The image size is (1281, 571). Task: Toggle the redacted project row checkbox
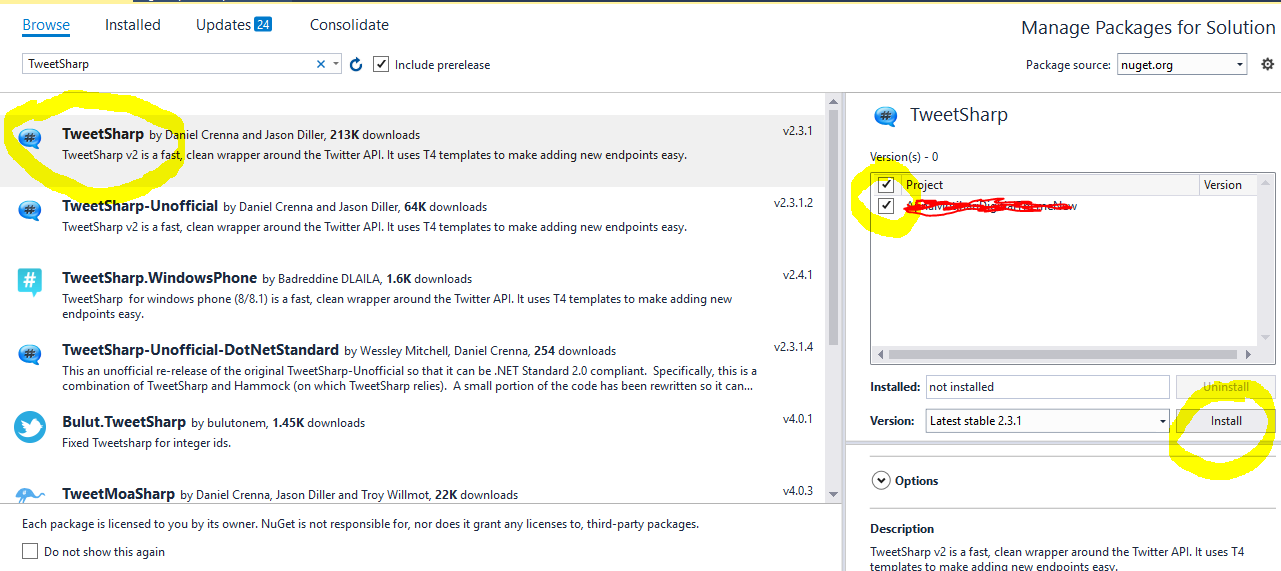tap(886, 206)
